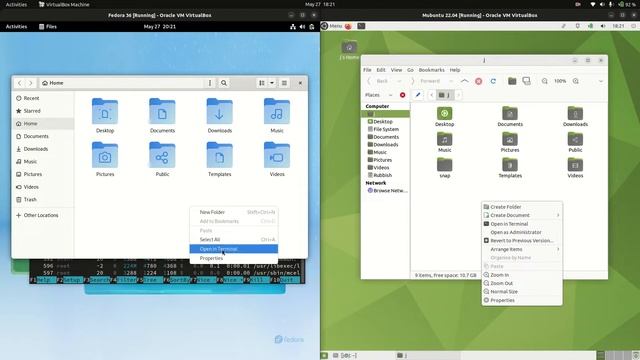This screenshot has width=640, height=360.
Task: Choose Normal Size in Caja context menu
Action: click(x=522, y=292)
